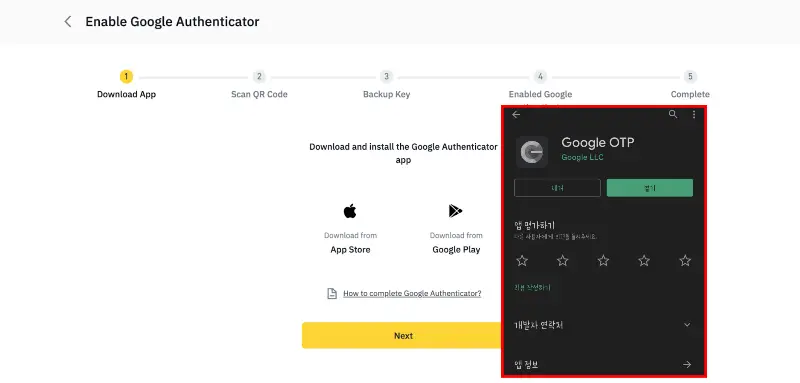The image size is (800, 383).
Task: Expand the 개발자 연락처 section chevron
Action: pyautogui.click(x=687, y=325)
